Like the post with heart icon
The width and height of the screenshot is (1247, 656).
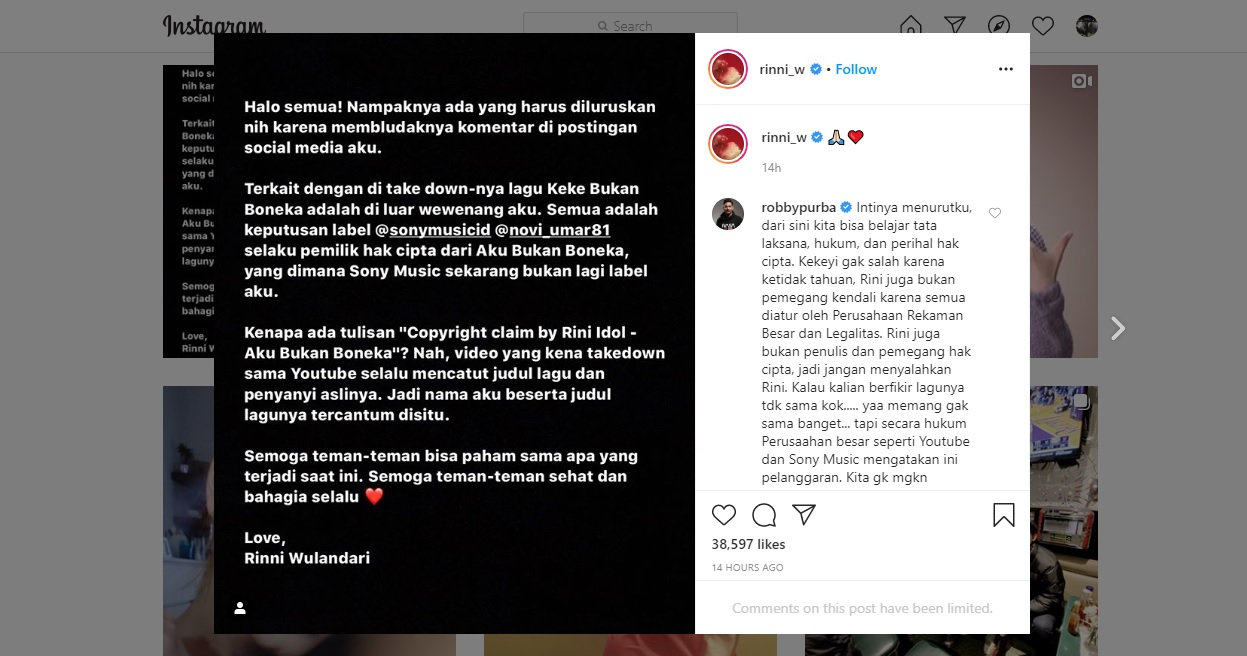tap(724, 515)
